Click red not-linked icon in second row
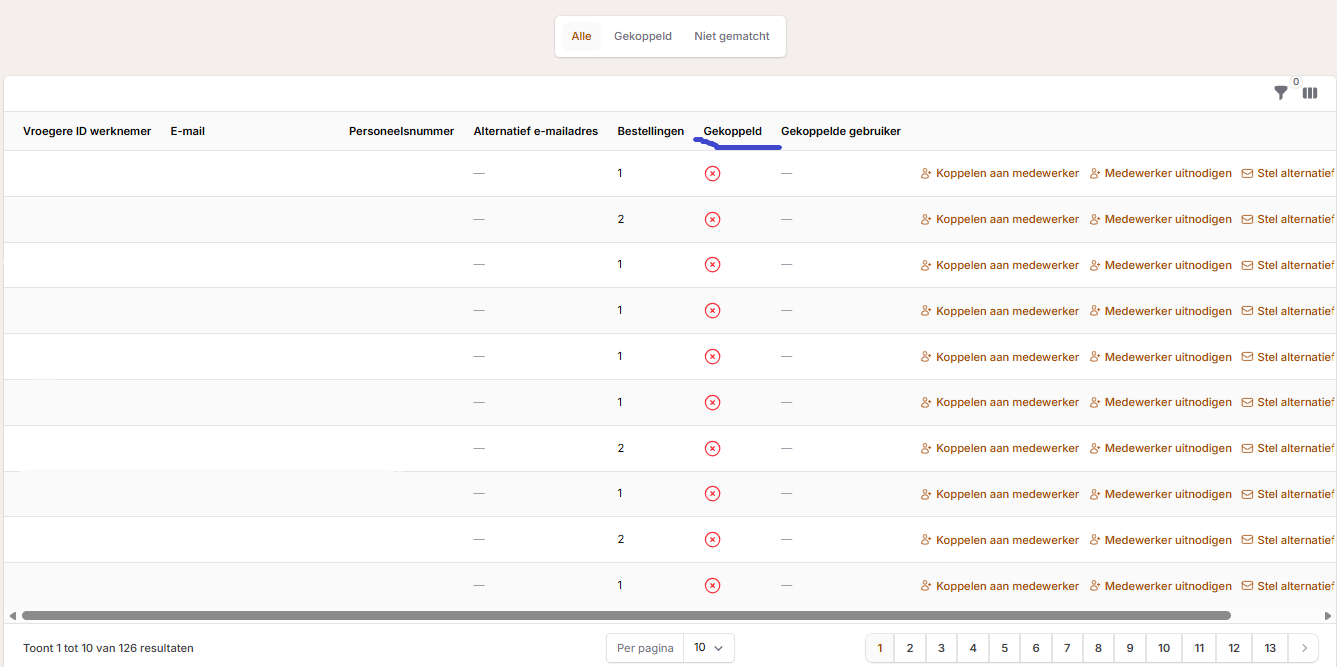 tap(712, 220)
